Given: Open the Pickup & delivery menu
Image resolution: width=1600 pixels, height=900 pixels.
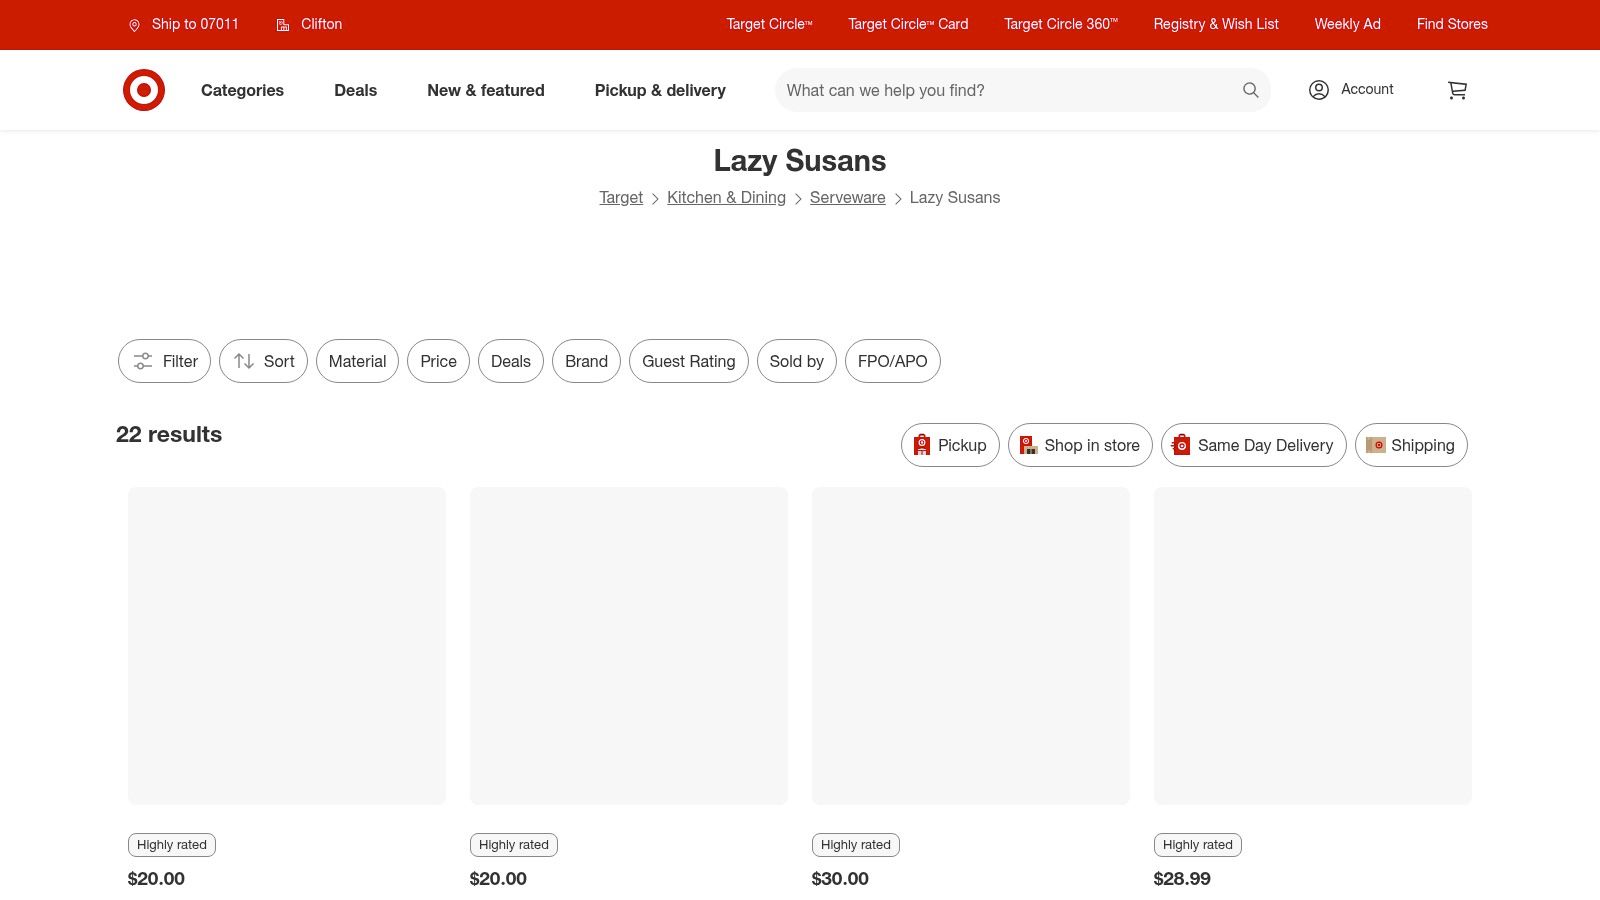Looking at the screenshot, I should pyautogui.click(x=660, y=90).
